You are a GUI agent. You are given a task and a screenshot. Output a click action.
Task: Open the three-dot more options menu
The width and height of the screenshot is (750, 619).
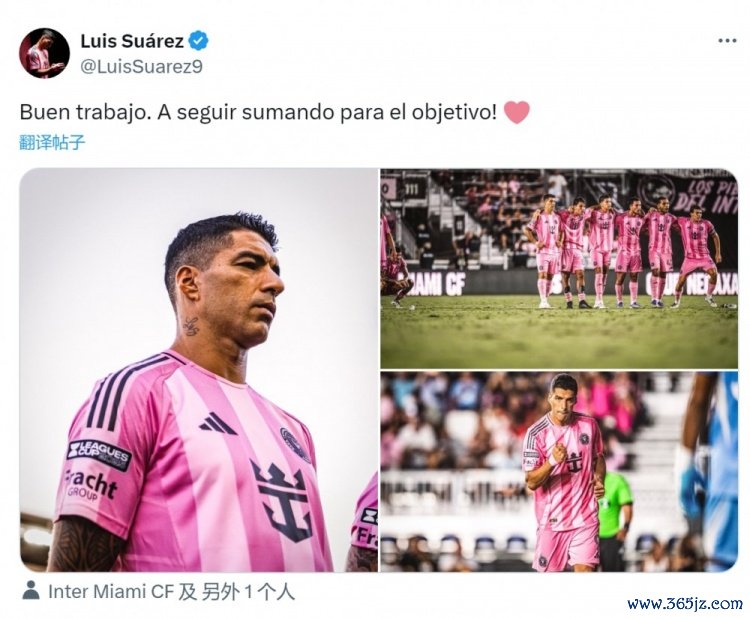coord(727,41)
